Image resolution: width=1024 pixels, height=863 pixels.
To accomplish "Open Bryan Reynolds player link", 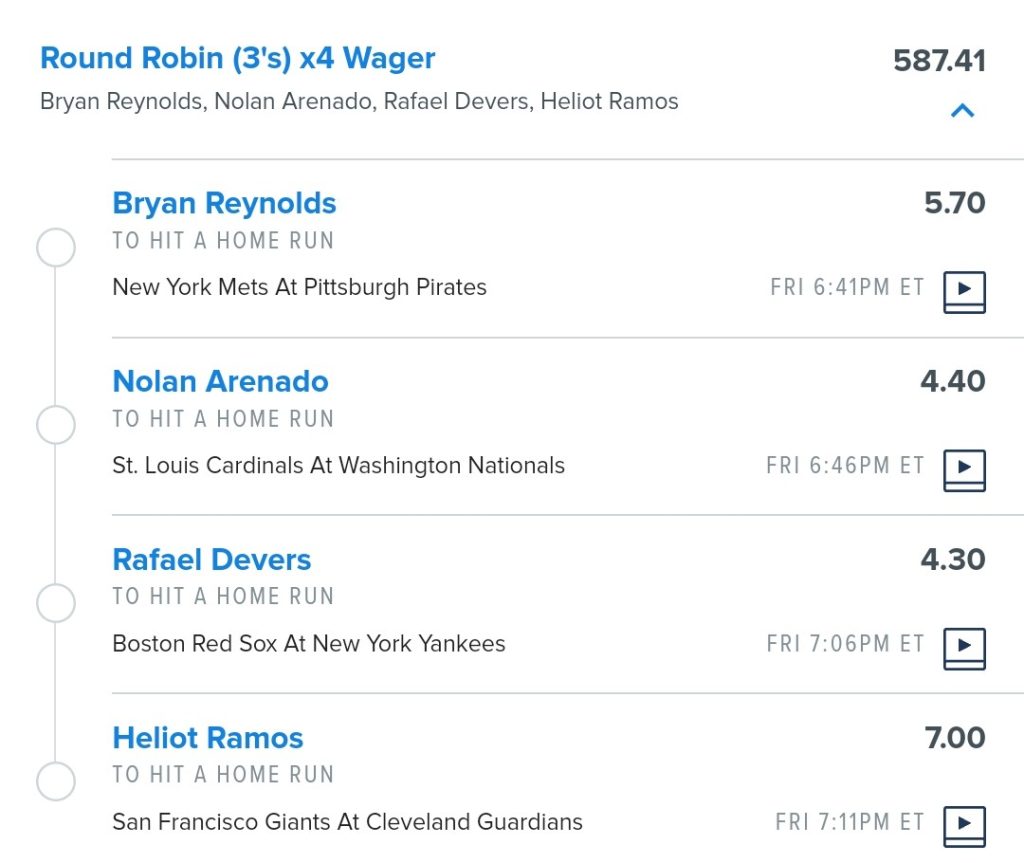I will pyautogui.click(x=224, y=203).
